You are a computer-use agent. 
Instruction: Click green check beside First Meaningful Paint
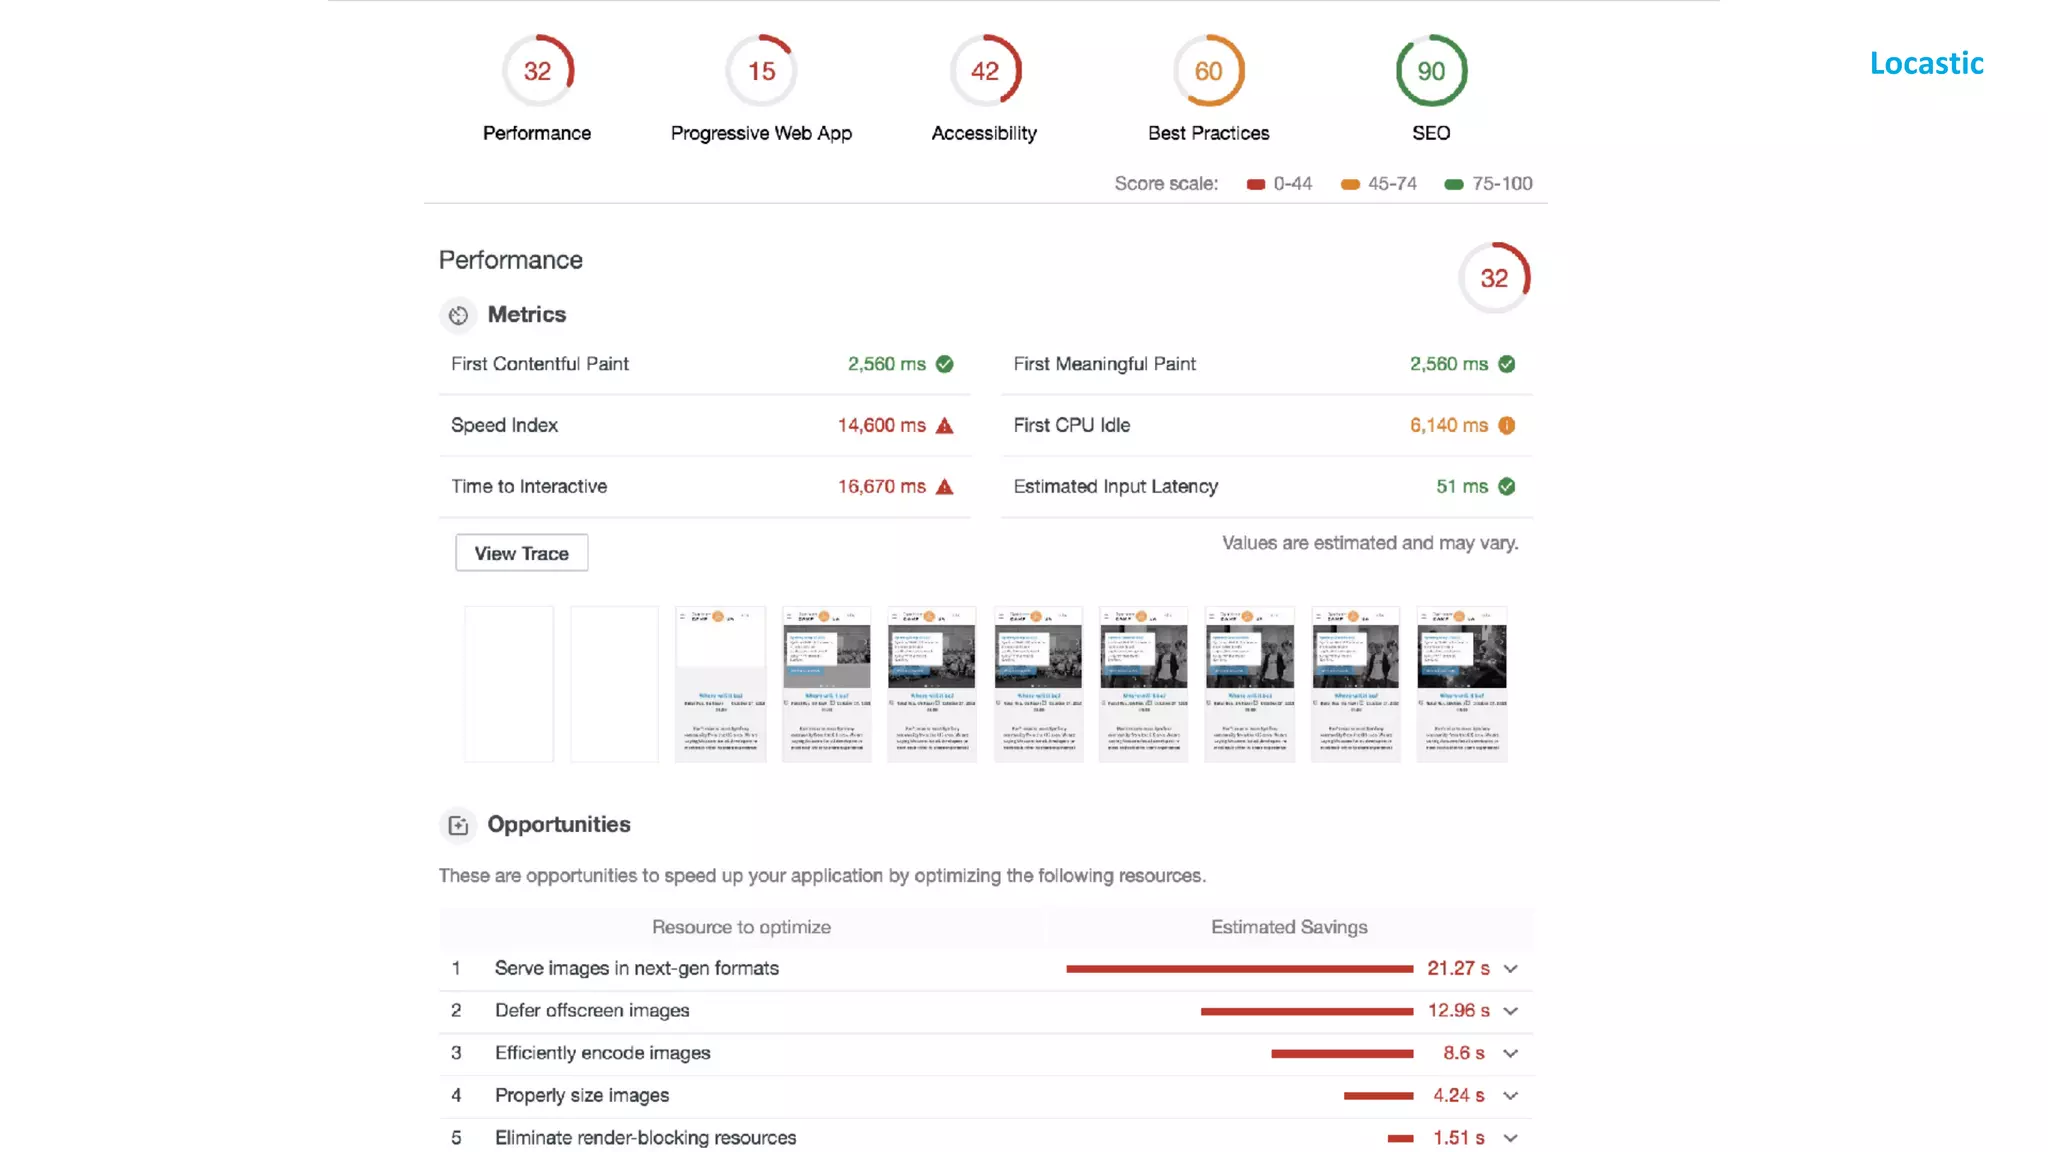click(1506, 364)
